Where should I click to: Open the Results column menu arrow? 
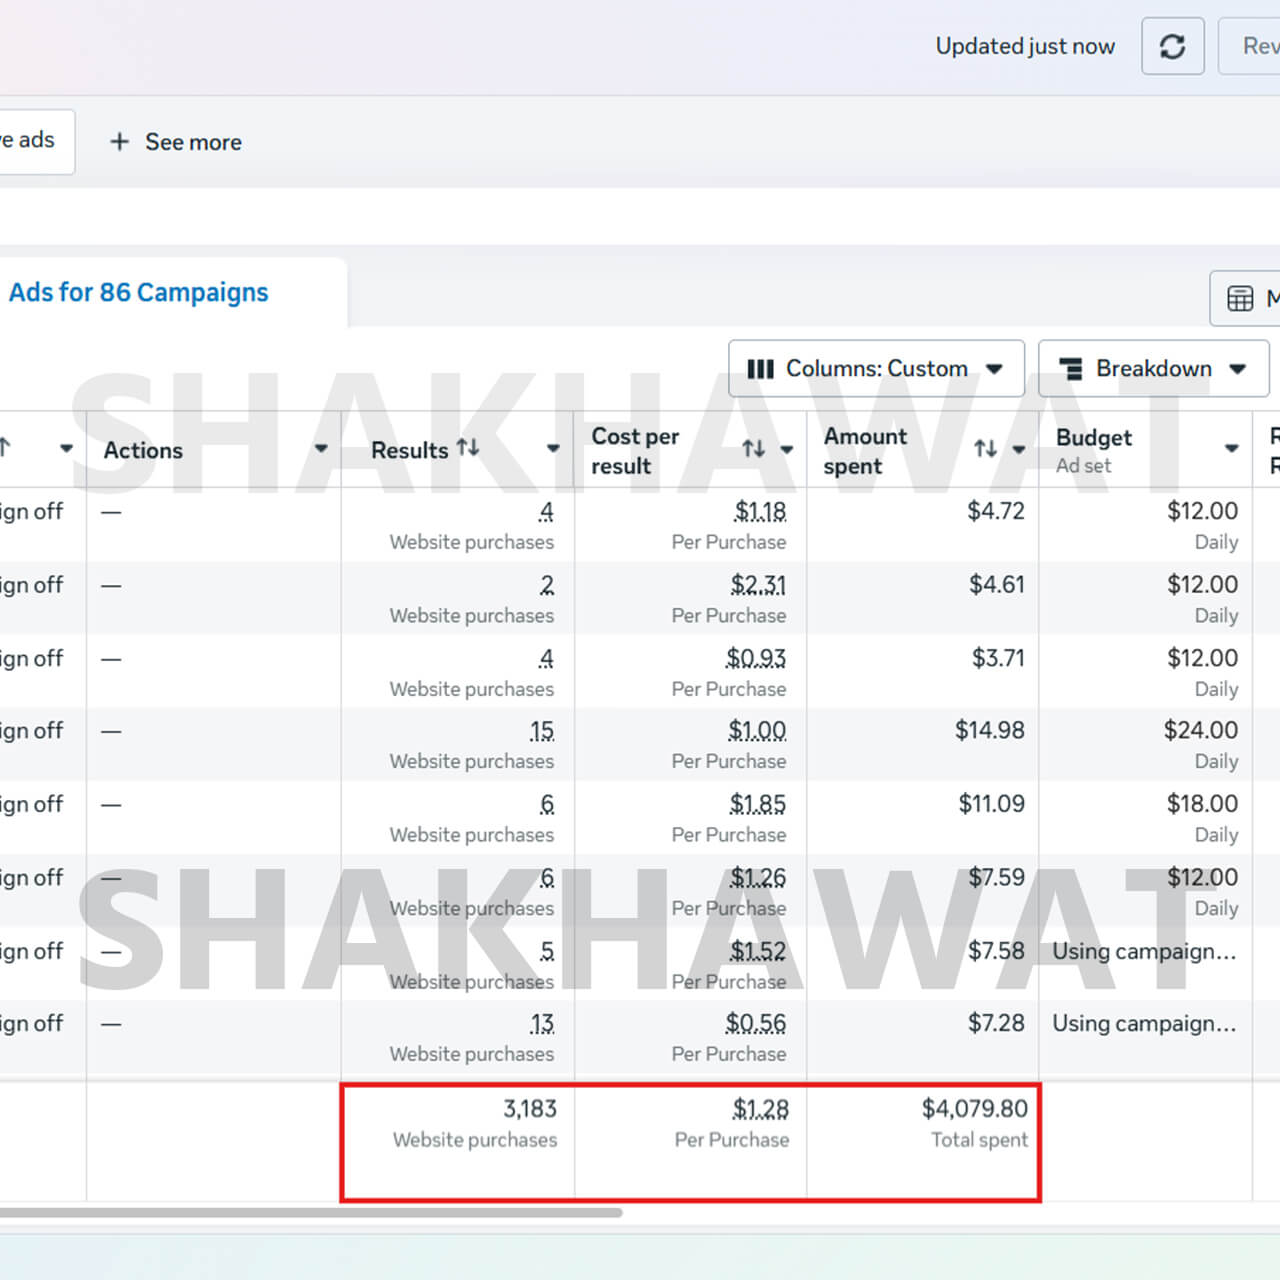click(553, 449)
